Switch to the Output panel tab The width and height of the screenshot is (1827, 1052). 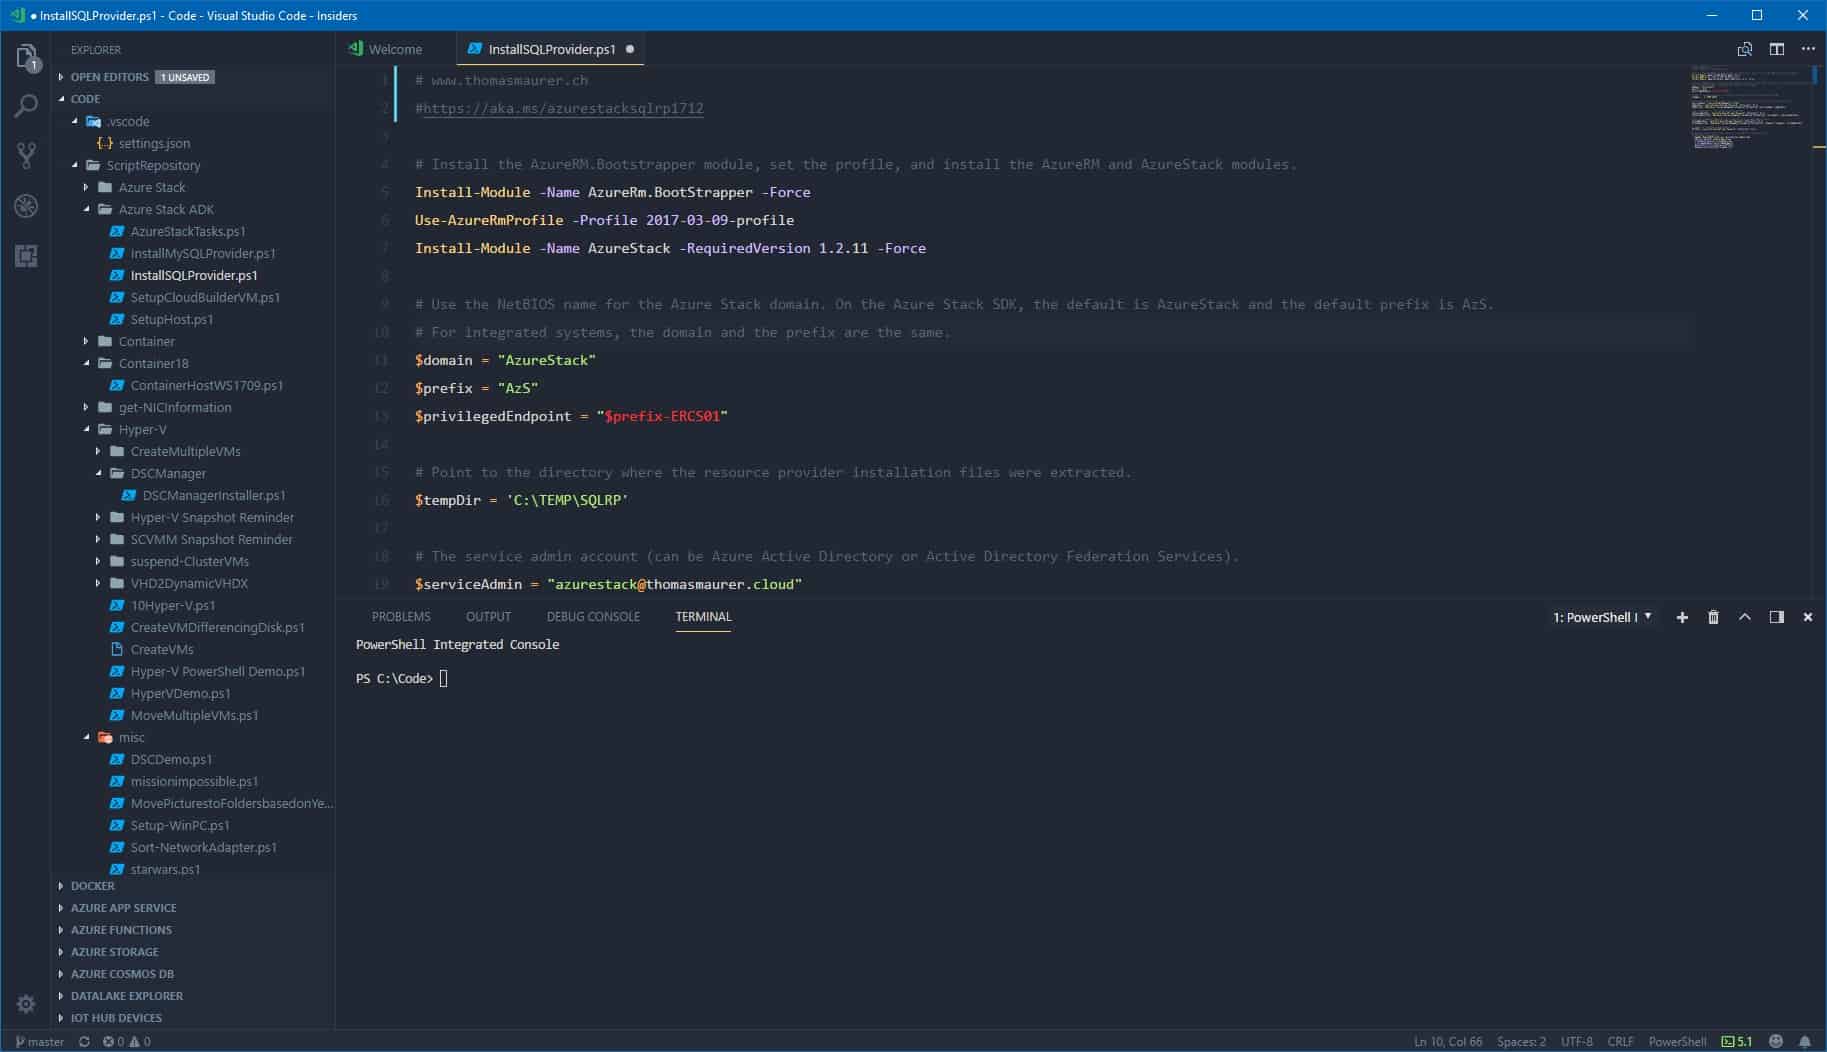(x=488, y=617)
